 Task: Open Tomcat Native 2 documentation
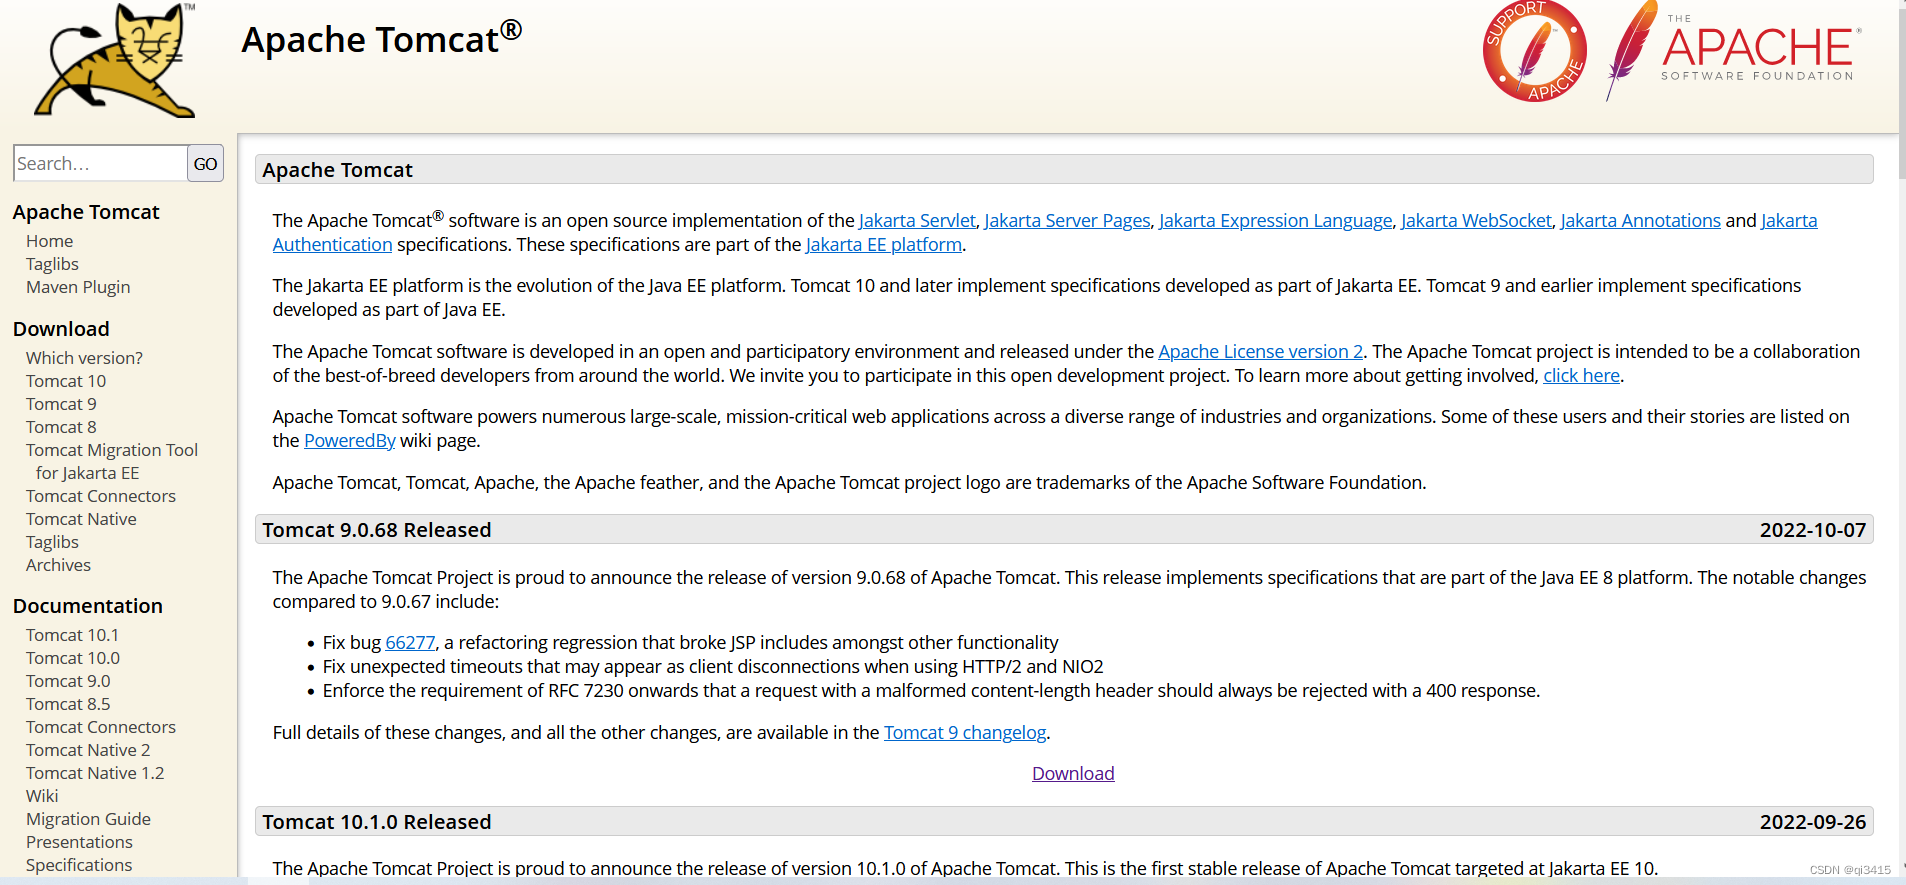pos(88,750)
